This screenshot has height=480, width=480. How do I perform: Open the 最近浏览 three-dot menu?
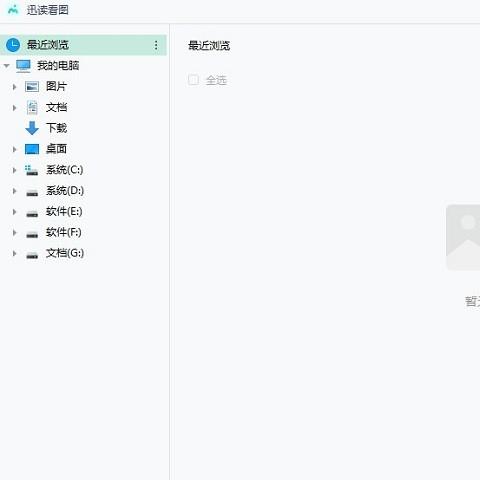[x=156, y=45]
